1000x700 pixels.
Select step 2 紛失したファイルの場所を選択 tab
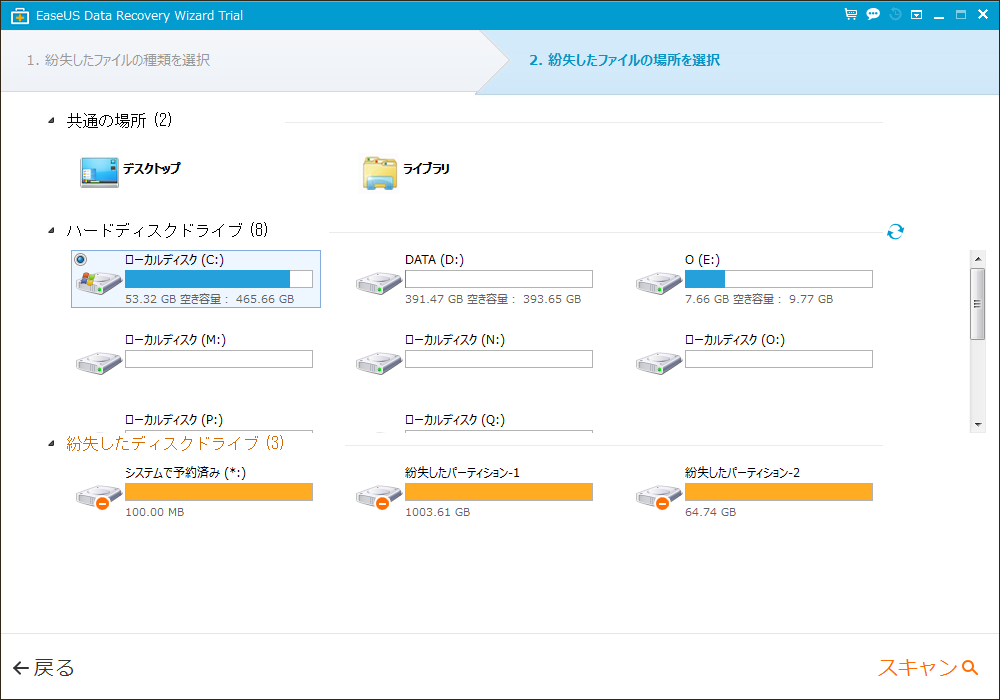coord(624,60)
